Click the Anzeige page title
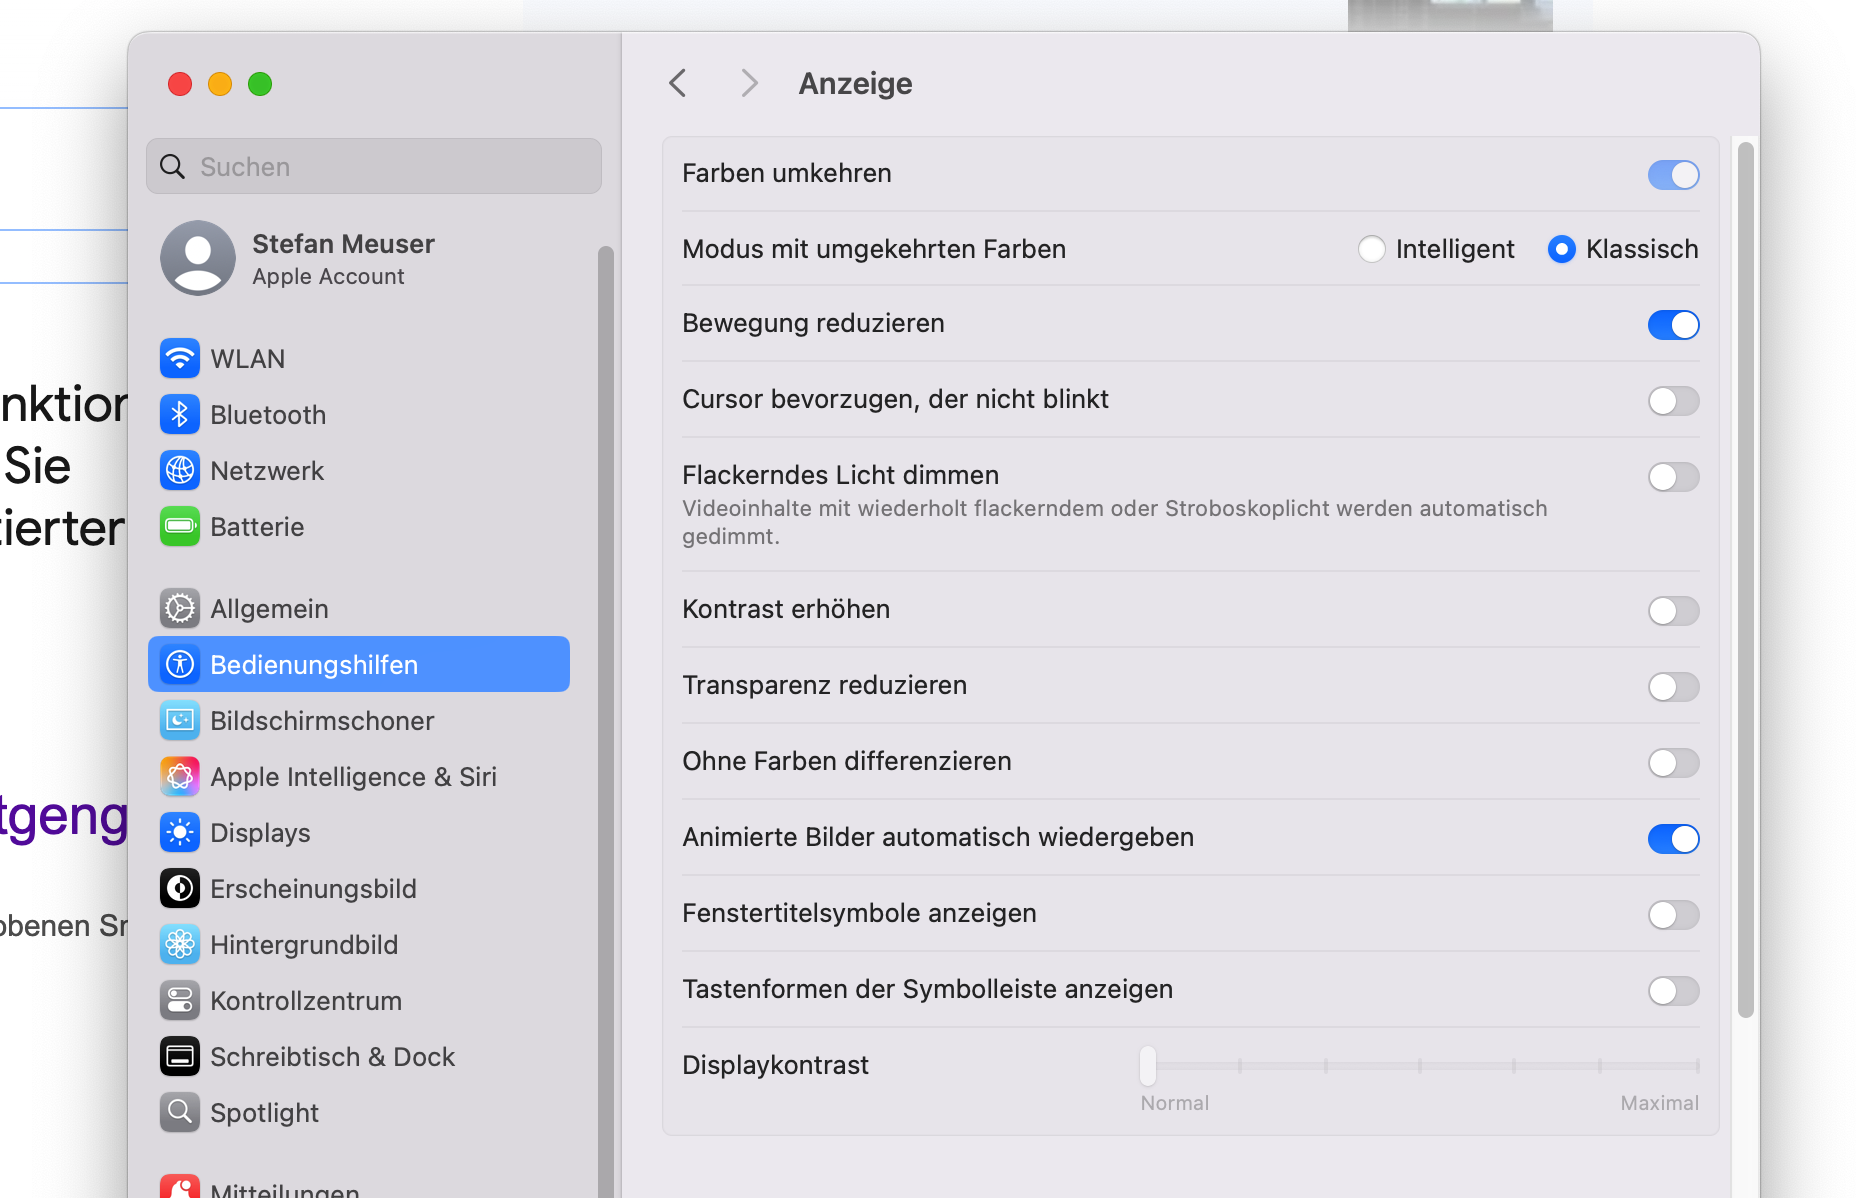Image resolution: width=1866 pixels, height=1198 pixels. [x=855, y=83]
